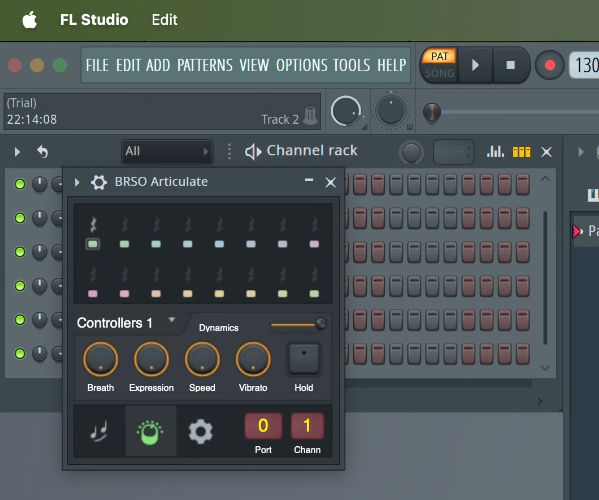The height and width of the screenshot is (500, 599).
Task: Select the last green articulation in bottom row
Action: (x=314, y=293)
